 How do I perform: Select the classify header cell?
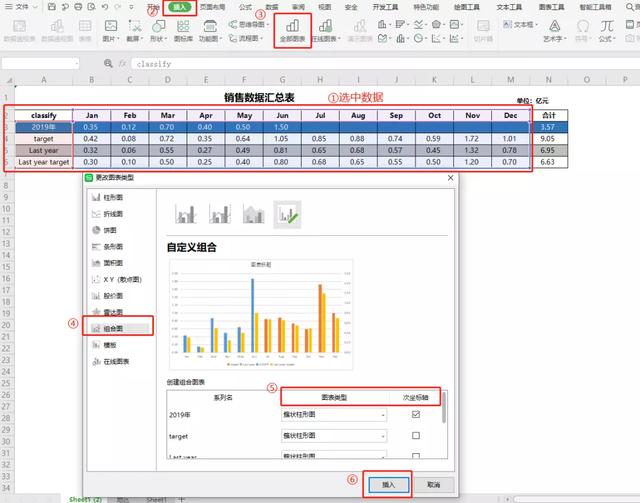44,116
